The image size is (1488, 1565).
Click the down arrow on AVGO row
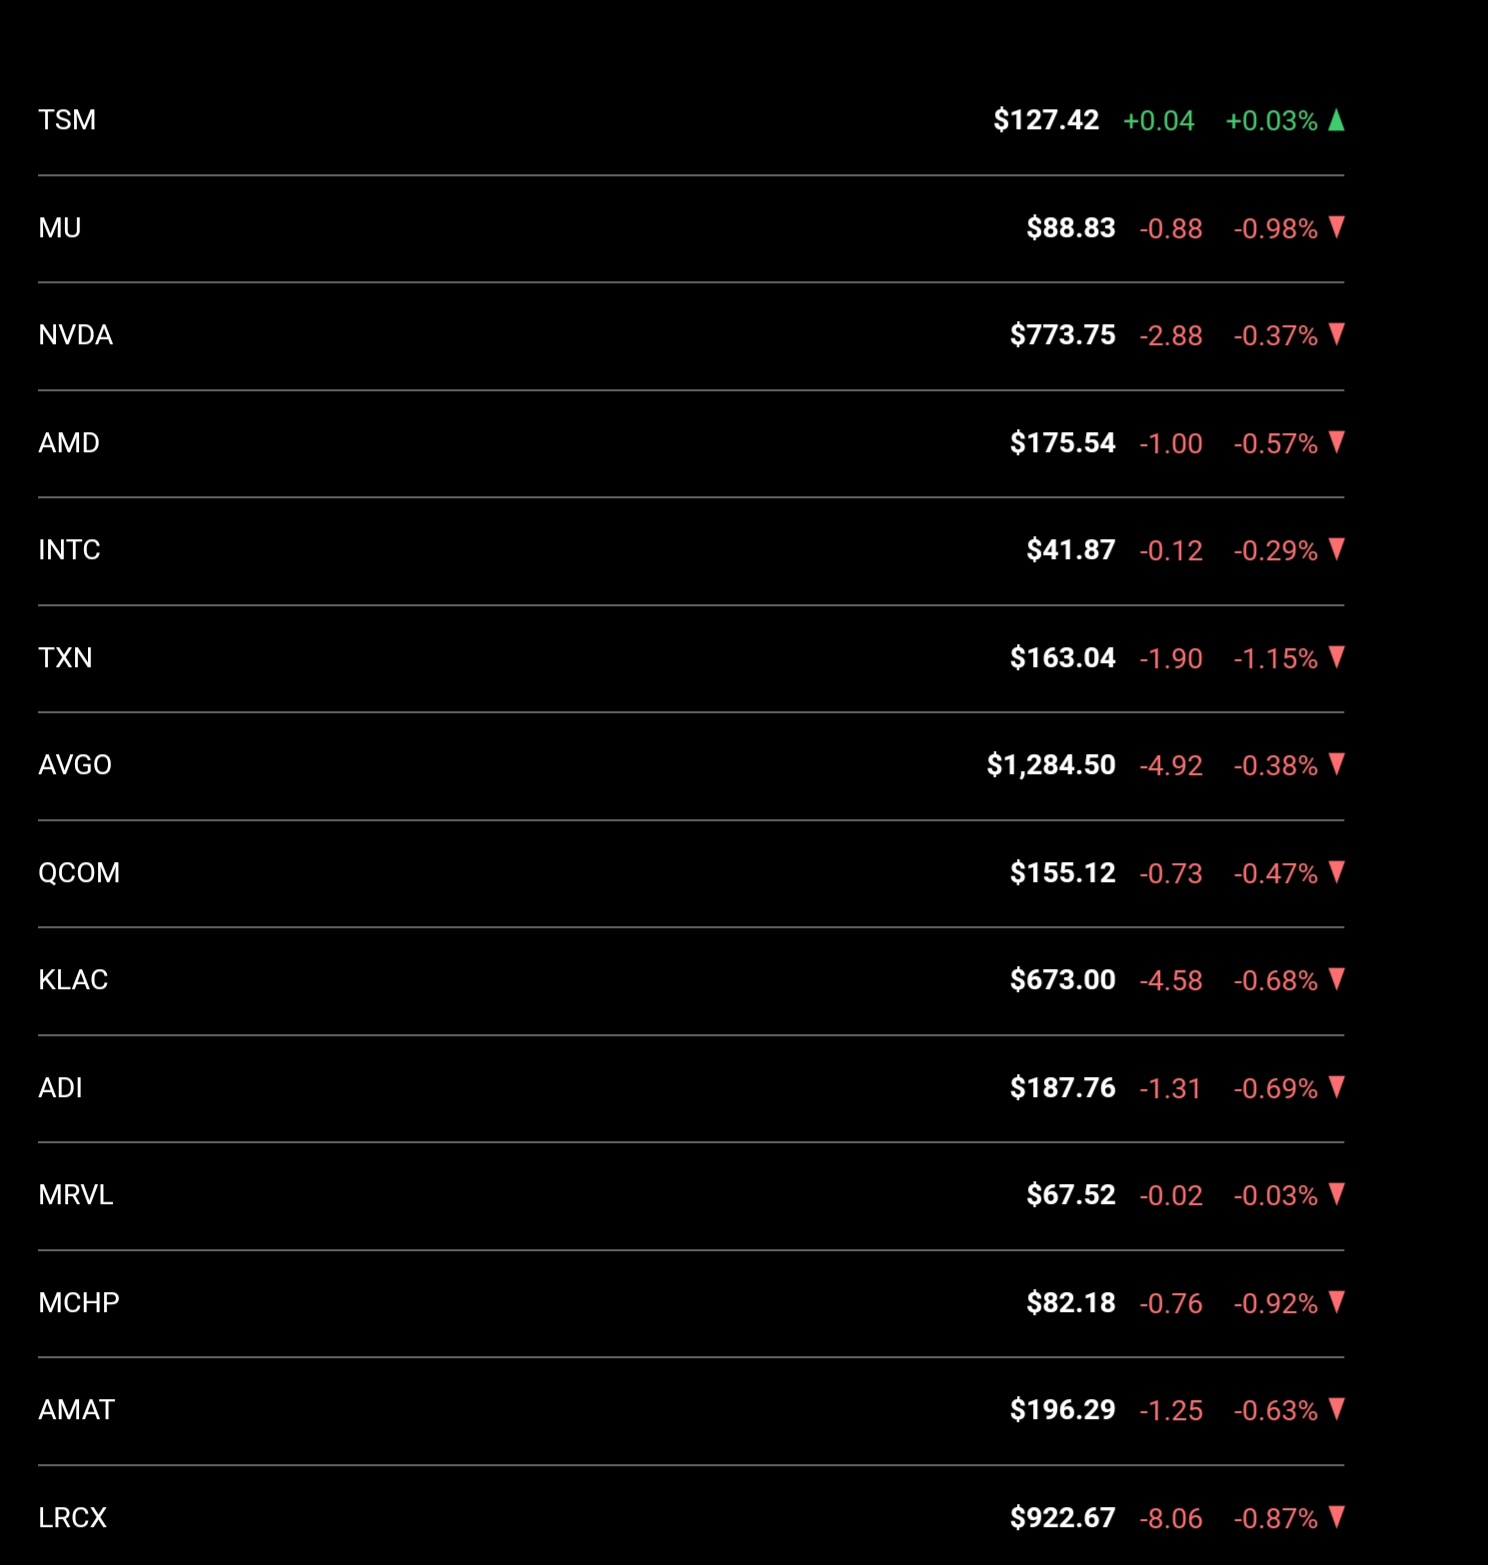tap(1336, 764)
